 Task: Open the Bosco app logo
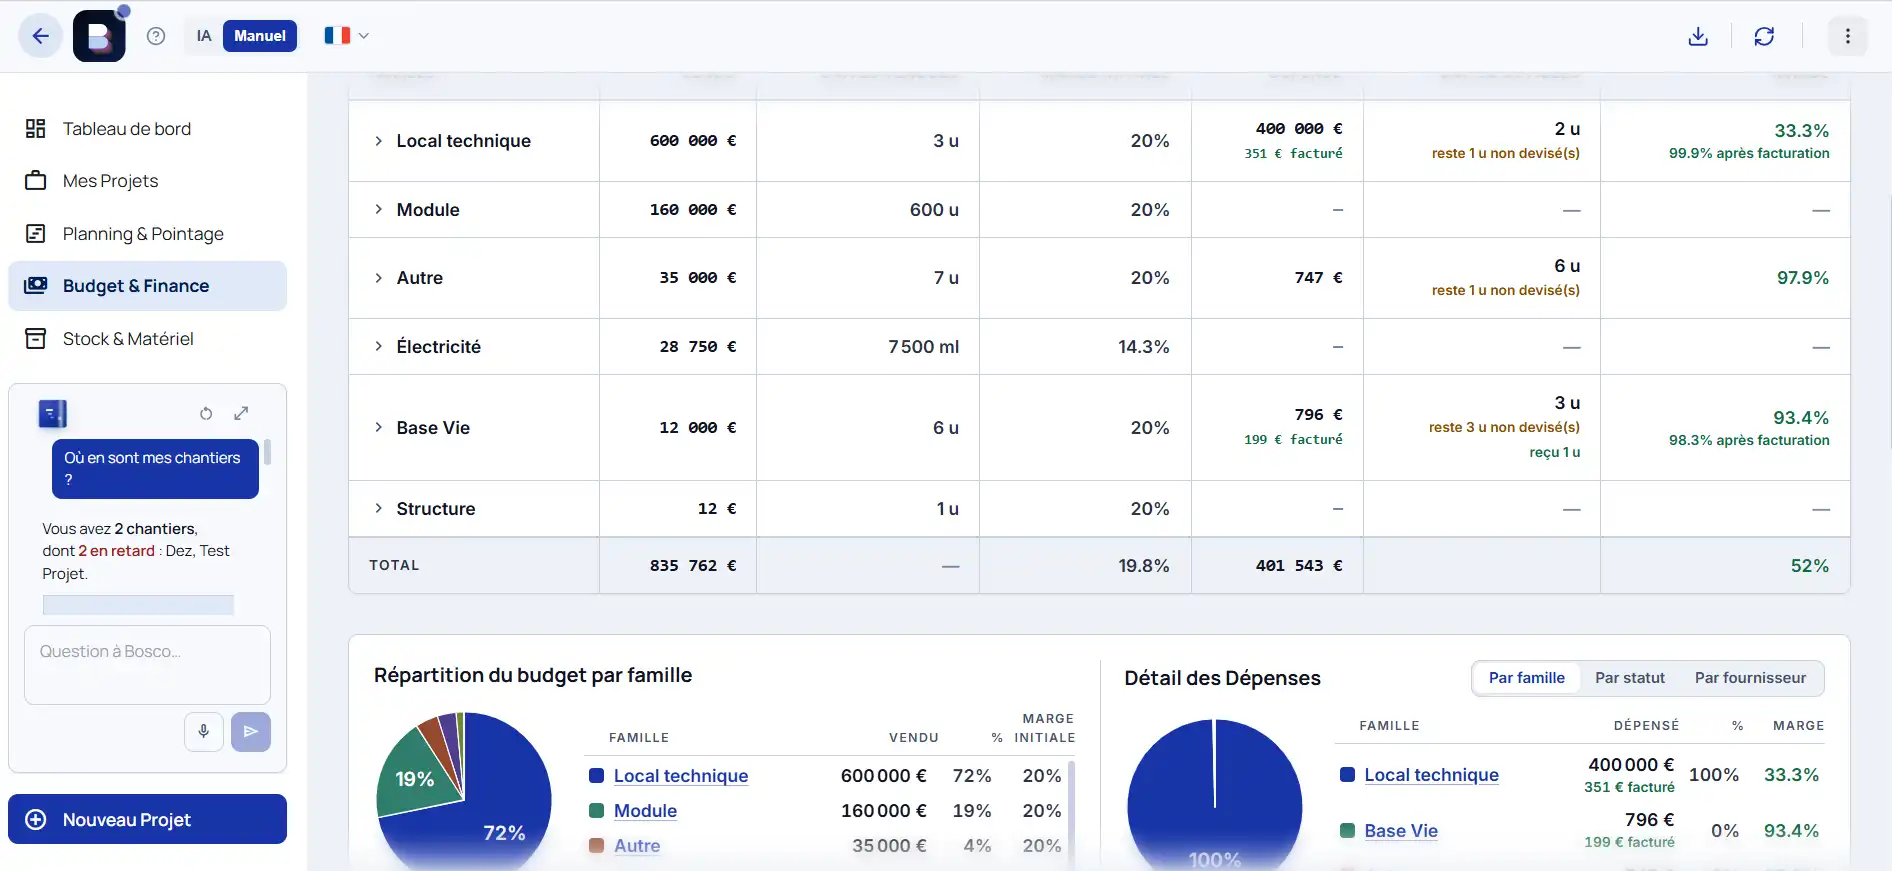[99, 36]
